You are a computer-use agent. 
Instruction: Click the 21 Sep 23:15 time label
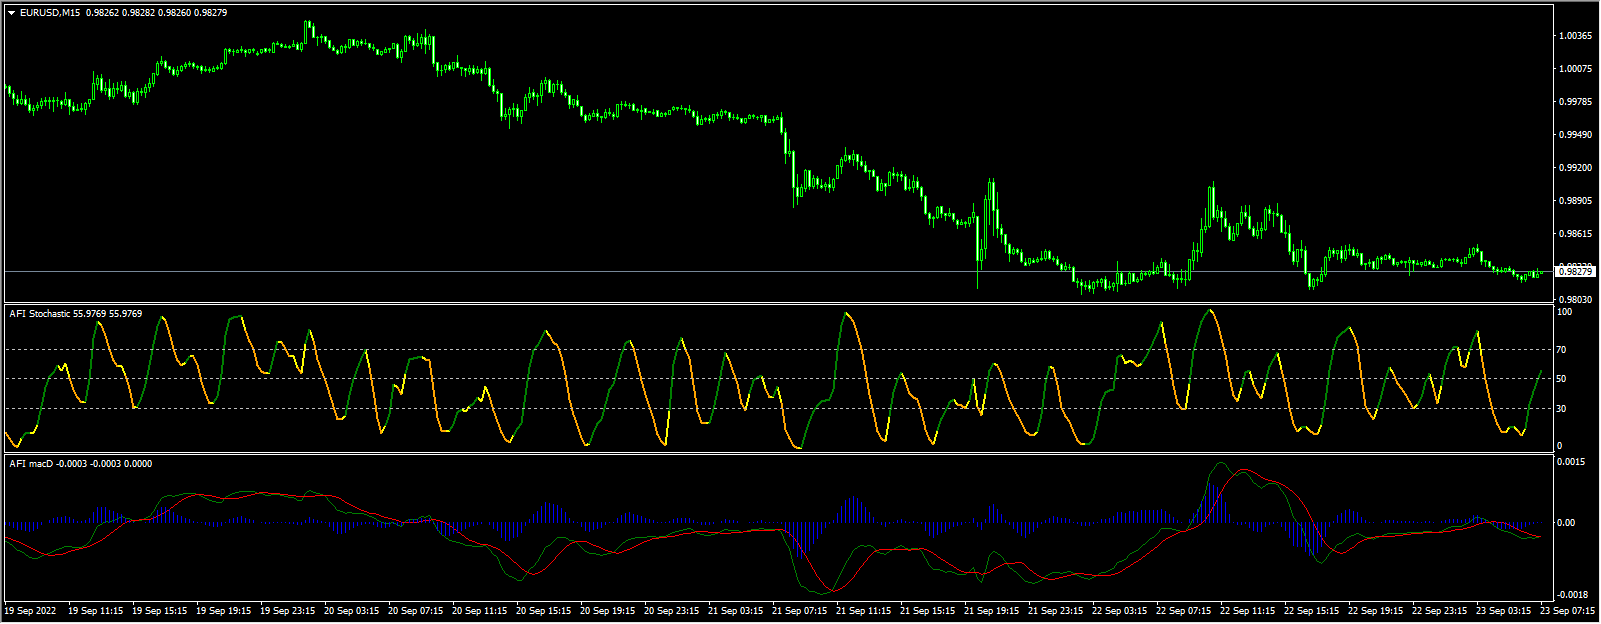(x=1057, y=610)
